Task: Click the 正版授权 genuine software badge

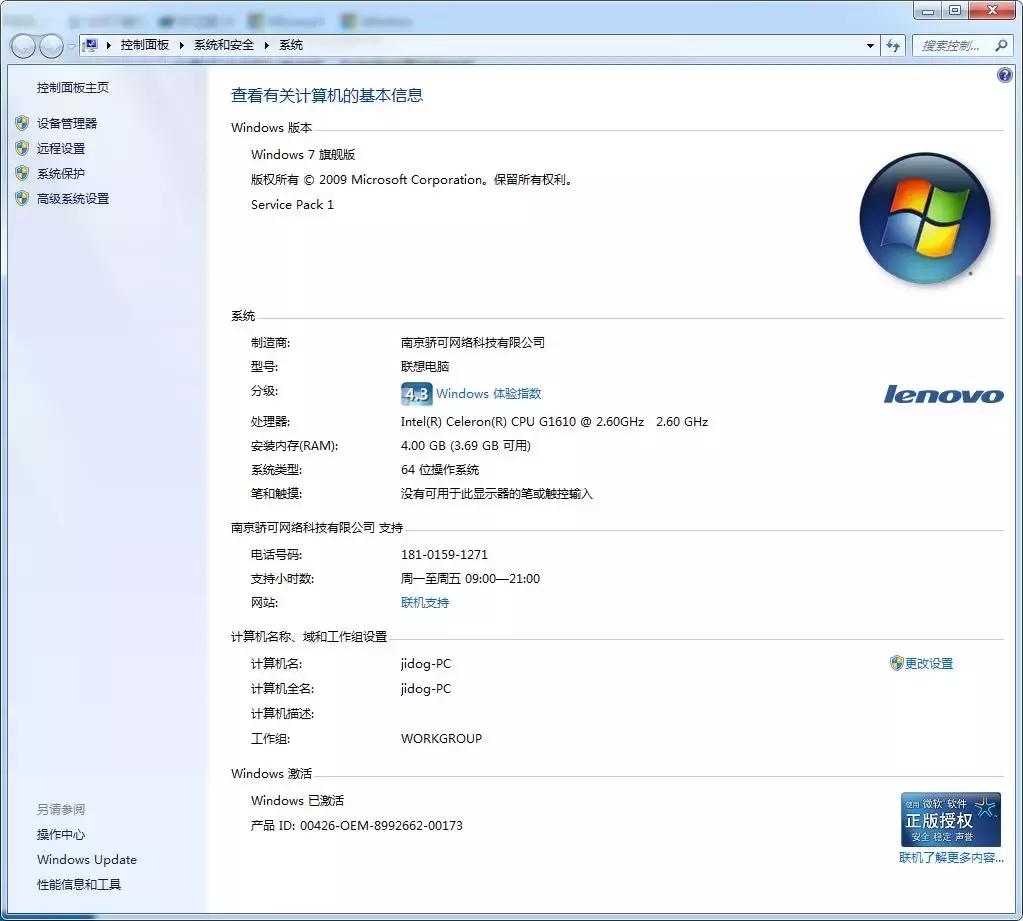Action: [x=952, y=820]
